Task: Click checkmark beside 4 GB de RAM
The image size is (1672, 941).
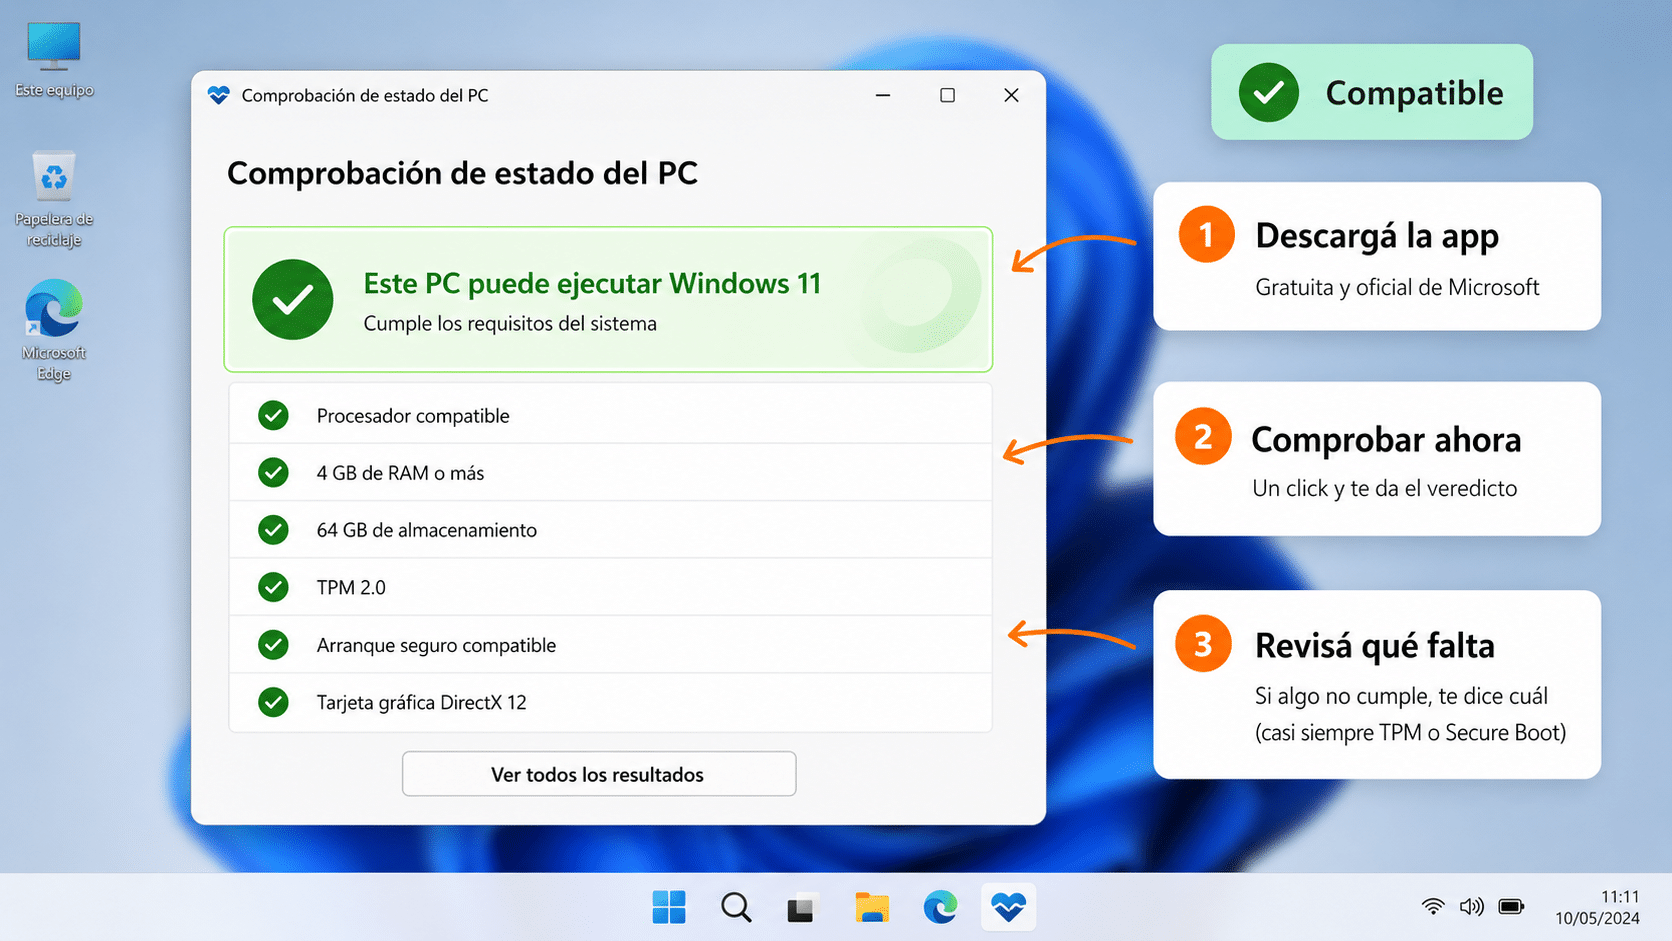Action: click(273, 472)
